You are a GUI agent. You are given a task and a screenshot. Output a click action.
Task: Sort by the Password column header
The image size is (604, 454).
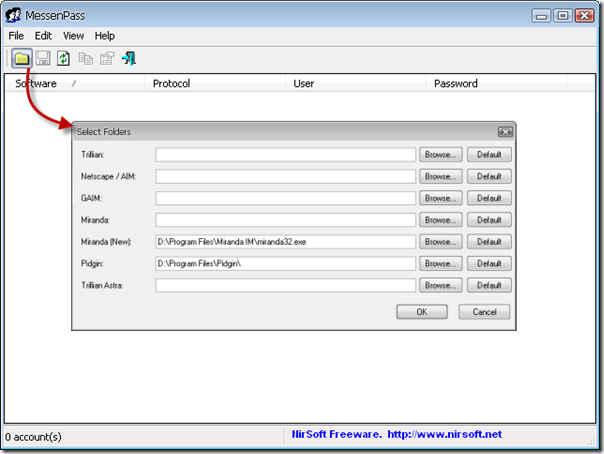496,84
